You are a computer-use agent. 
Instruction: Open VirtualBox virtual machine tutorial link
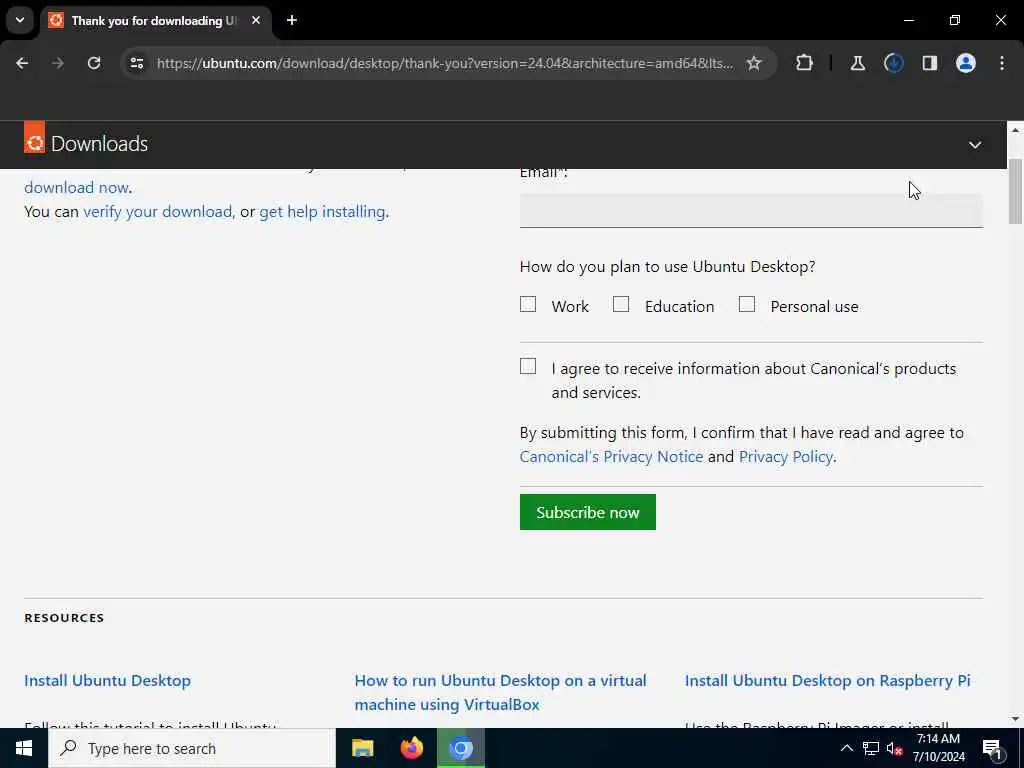pos(500,692)
